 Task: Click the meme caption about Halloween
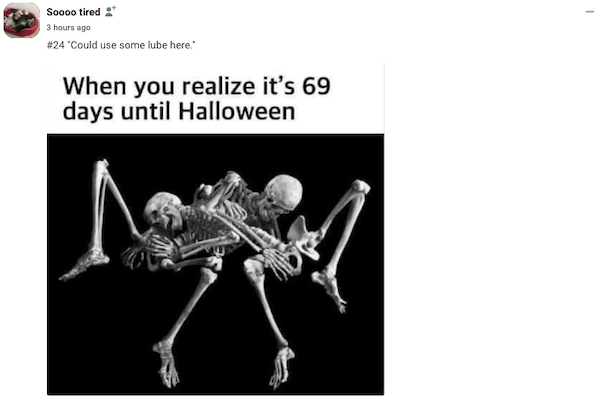coord(197,98)
